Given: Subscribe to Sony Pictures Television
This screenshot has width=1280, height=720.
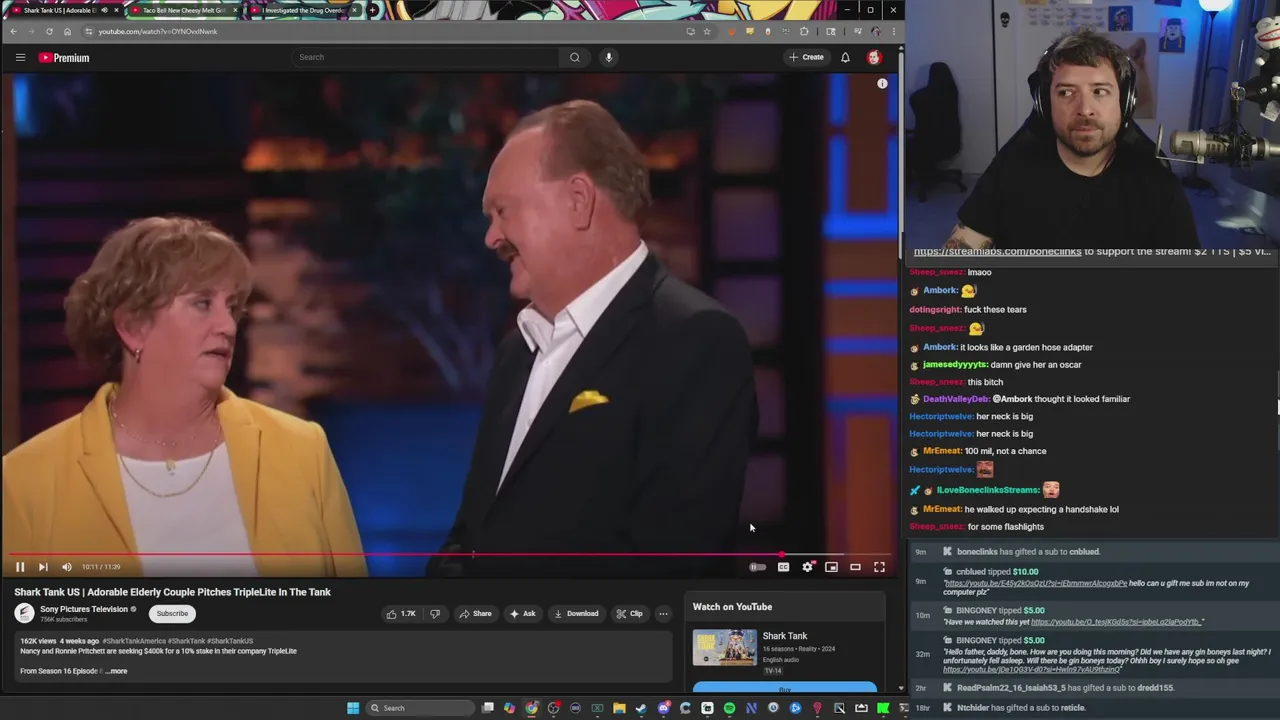Looking at the screenshot, I should (x=172, y=614).
